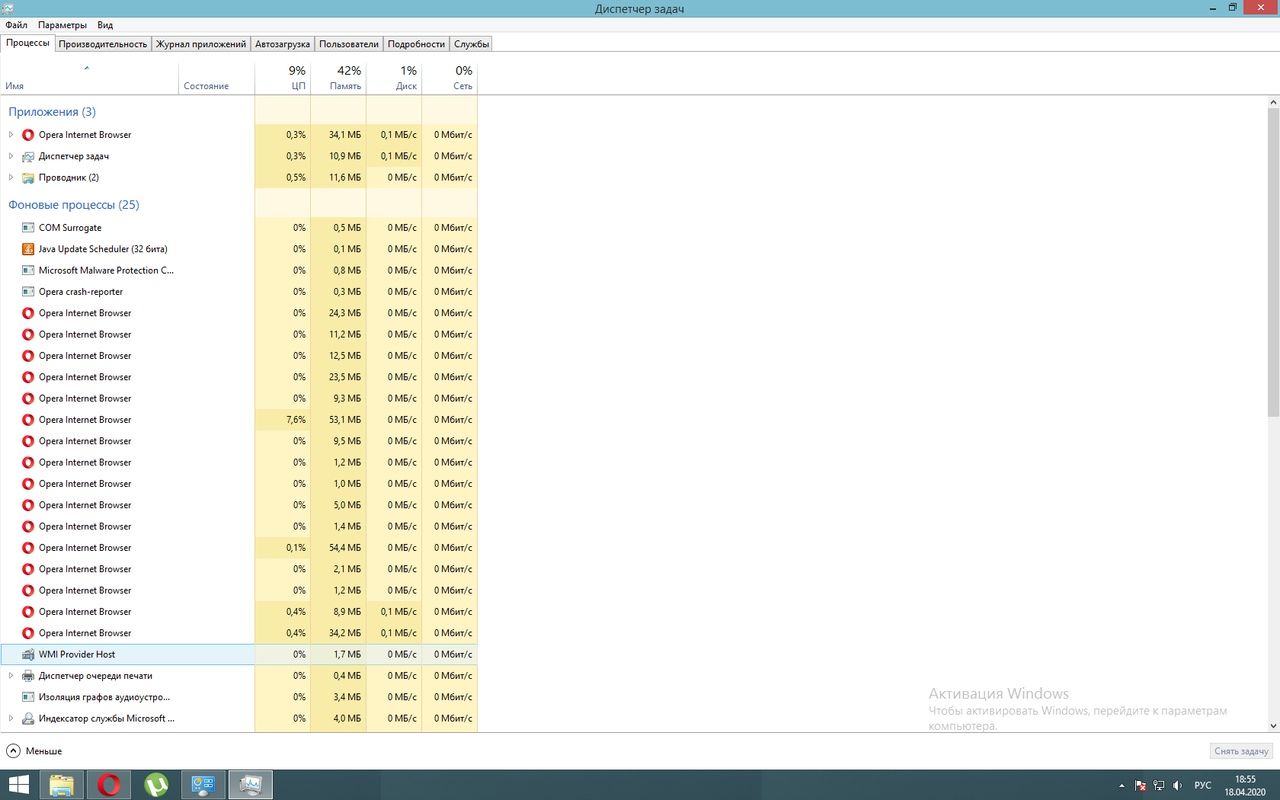This screenshot has width=1280, height=800.
Task: Click the Control Panel taskbar icon
Action: coord(203,785)
